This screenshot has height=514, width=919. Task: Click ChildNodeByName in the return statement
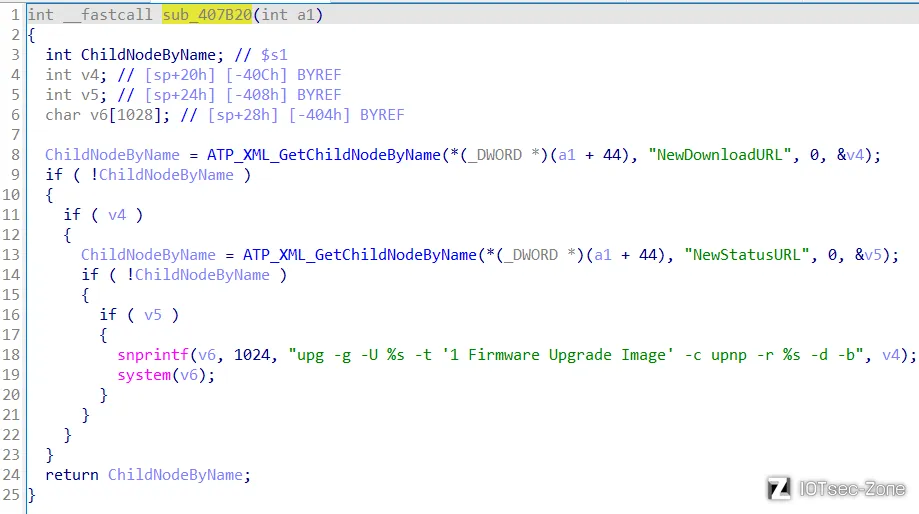pos(175,475)
